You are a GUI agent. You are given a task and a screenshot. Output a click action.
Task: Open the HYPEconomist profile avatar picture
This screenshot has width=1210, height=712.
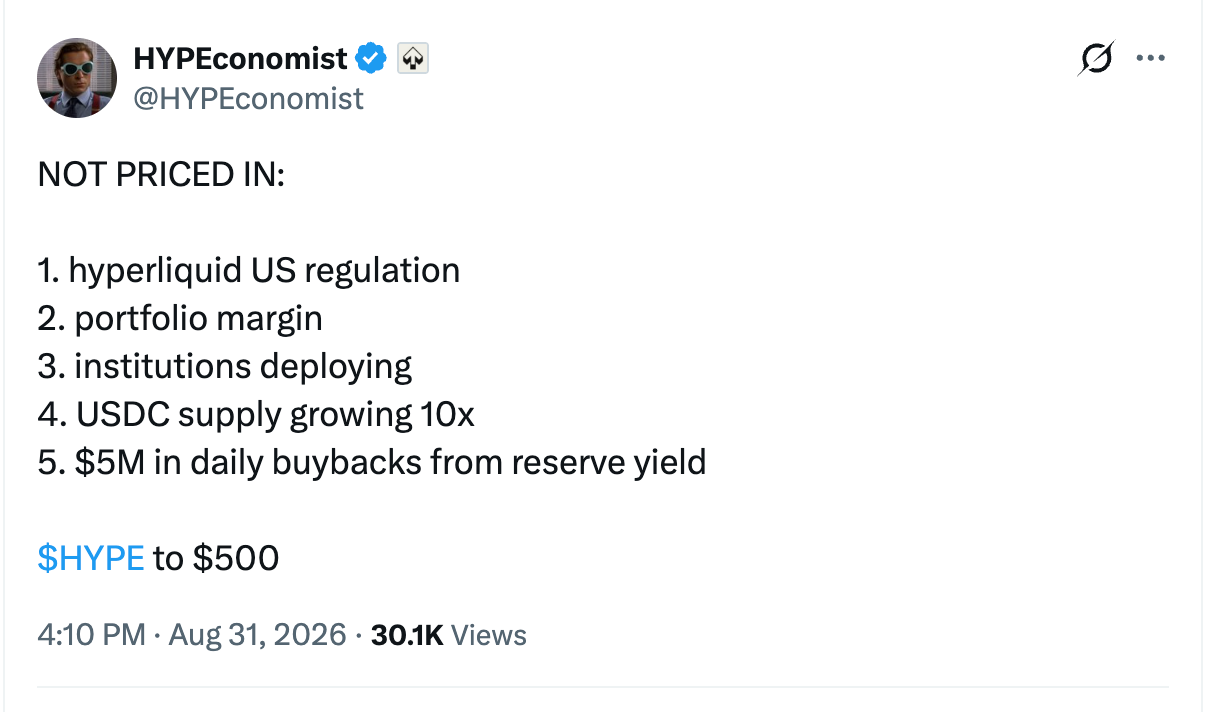tap(77, 78)
